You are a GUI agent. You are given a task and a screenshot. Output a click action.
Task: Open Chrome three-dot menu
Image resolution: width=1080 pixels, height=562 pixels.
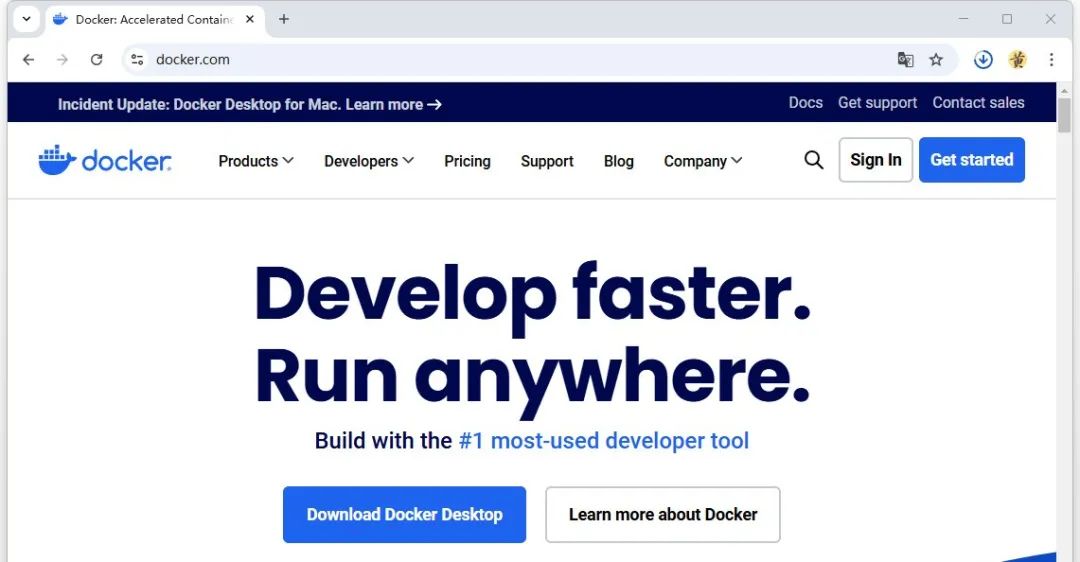pos(1051,60)
